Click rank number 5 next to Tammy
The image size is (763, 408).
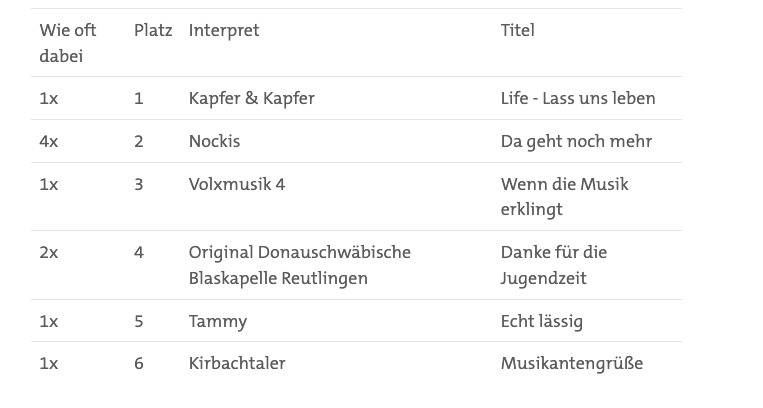[139, 321]
